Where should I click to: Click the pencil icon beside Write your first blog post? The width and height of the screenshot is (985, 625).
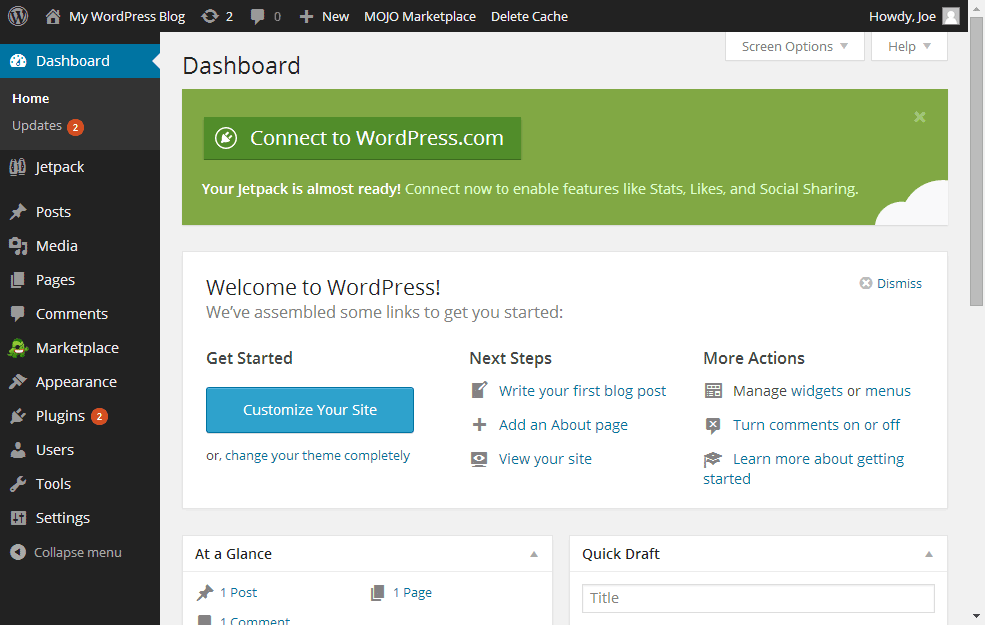point(479,390)
